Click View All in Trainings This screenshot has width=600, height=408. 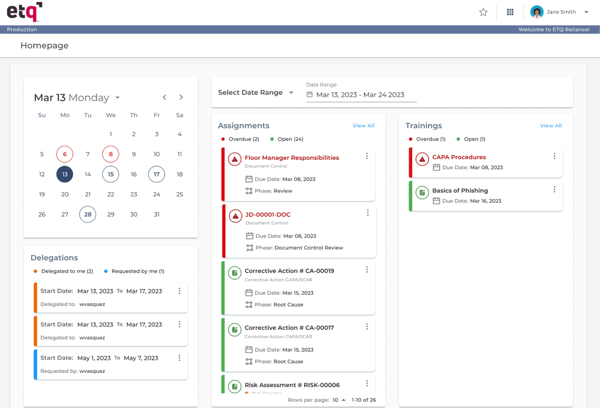(x=551, y=126)
